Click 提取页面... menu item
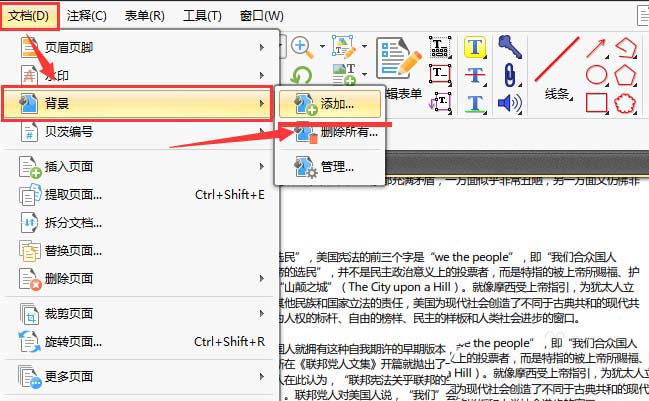Image resolution: width=649 pixels, height=401 pixels. tap(141, 194)
